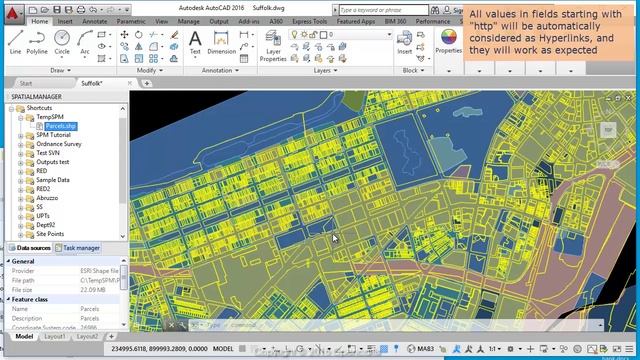Expand the Block panel dropdown
Image resolution: width=640 pixels, height=360 pixels.
click(413, 70)
